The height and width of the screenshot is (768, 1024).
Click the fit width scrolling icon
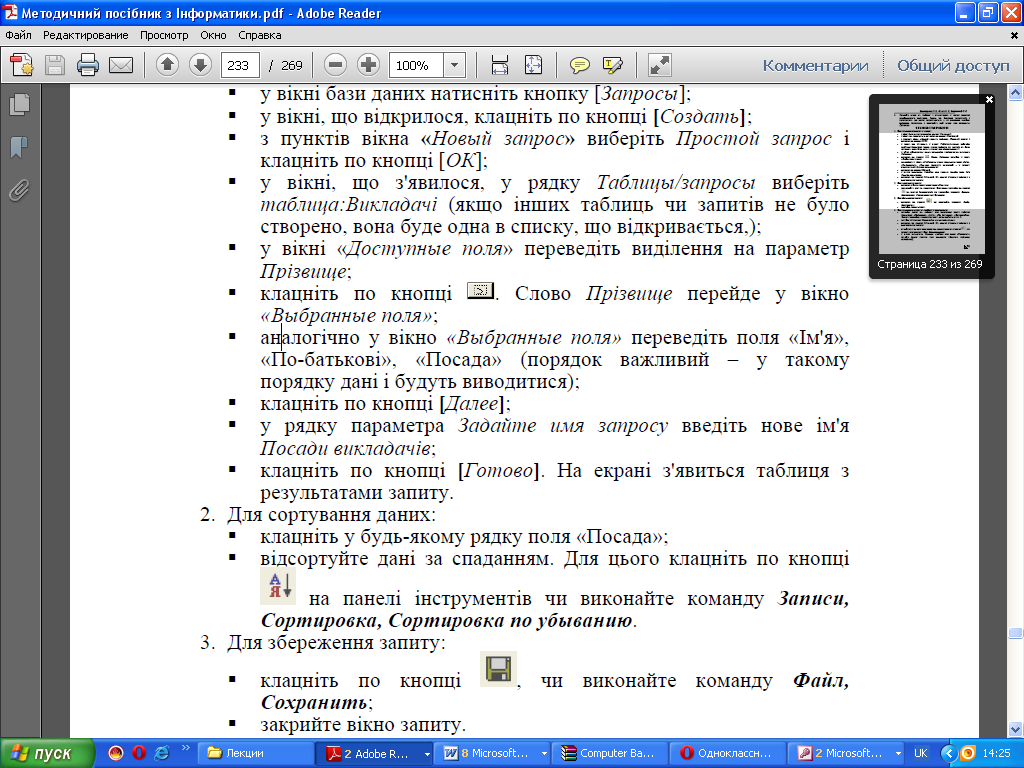[500, 65]
